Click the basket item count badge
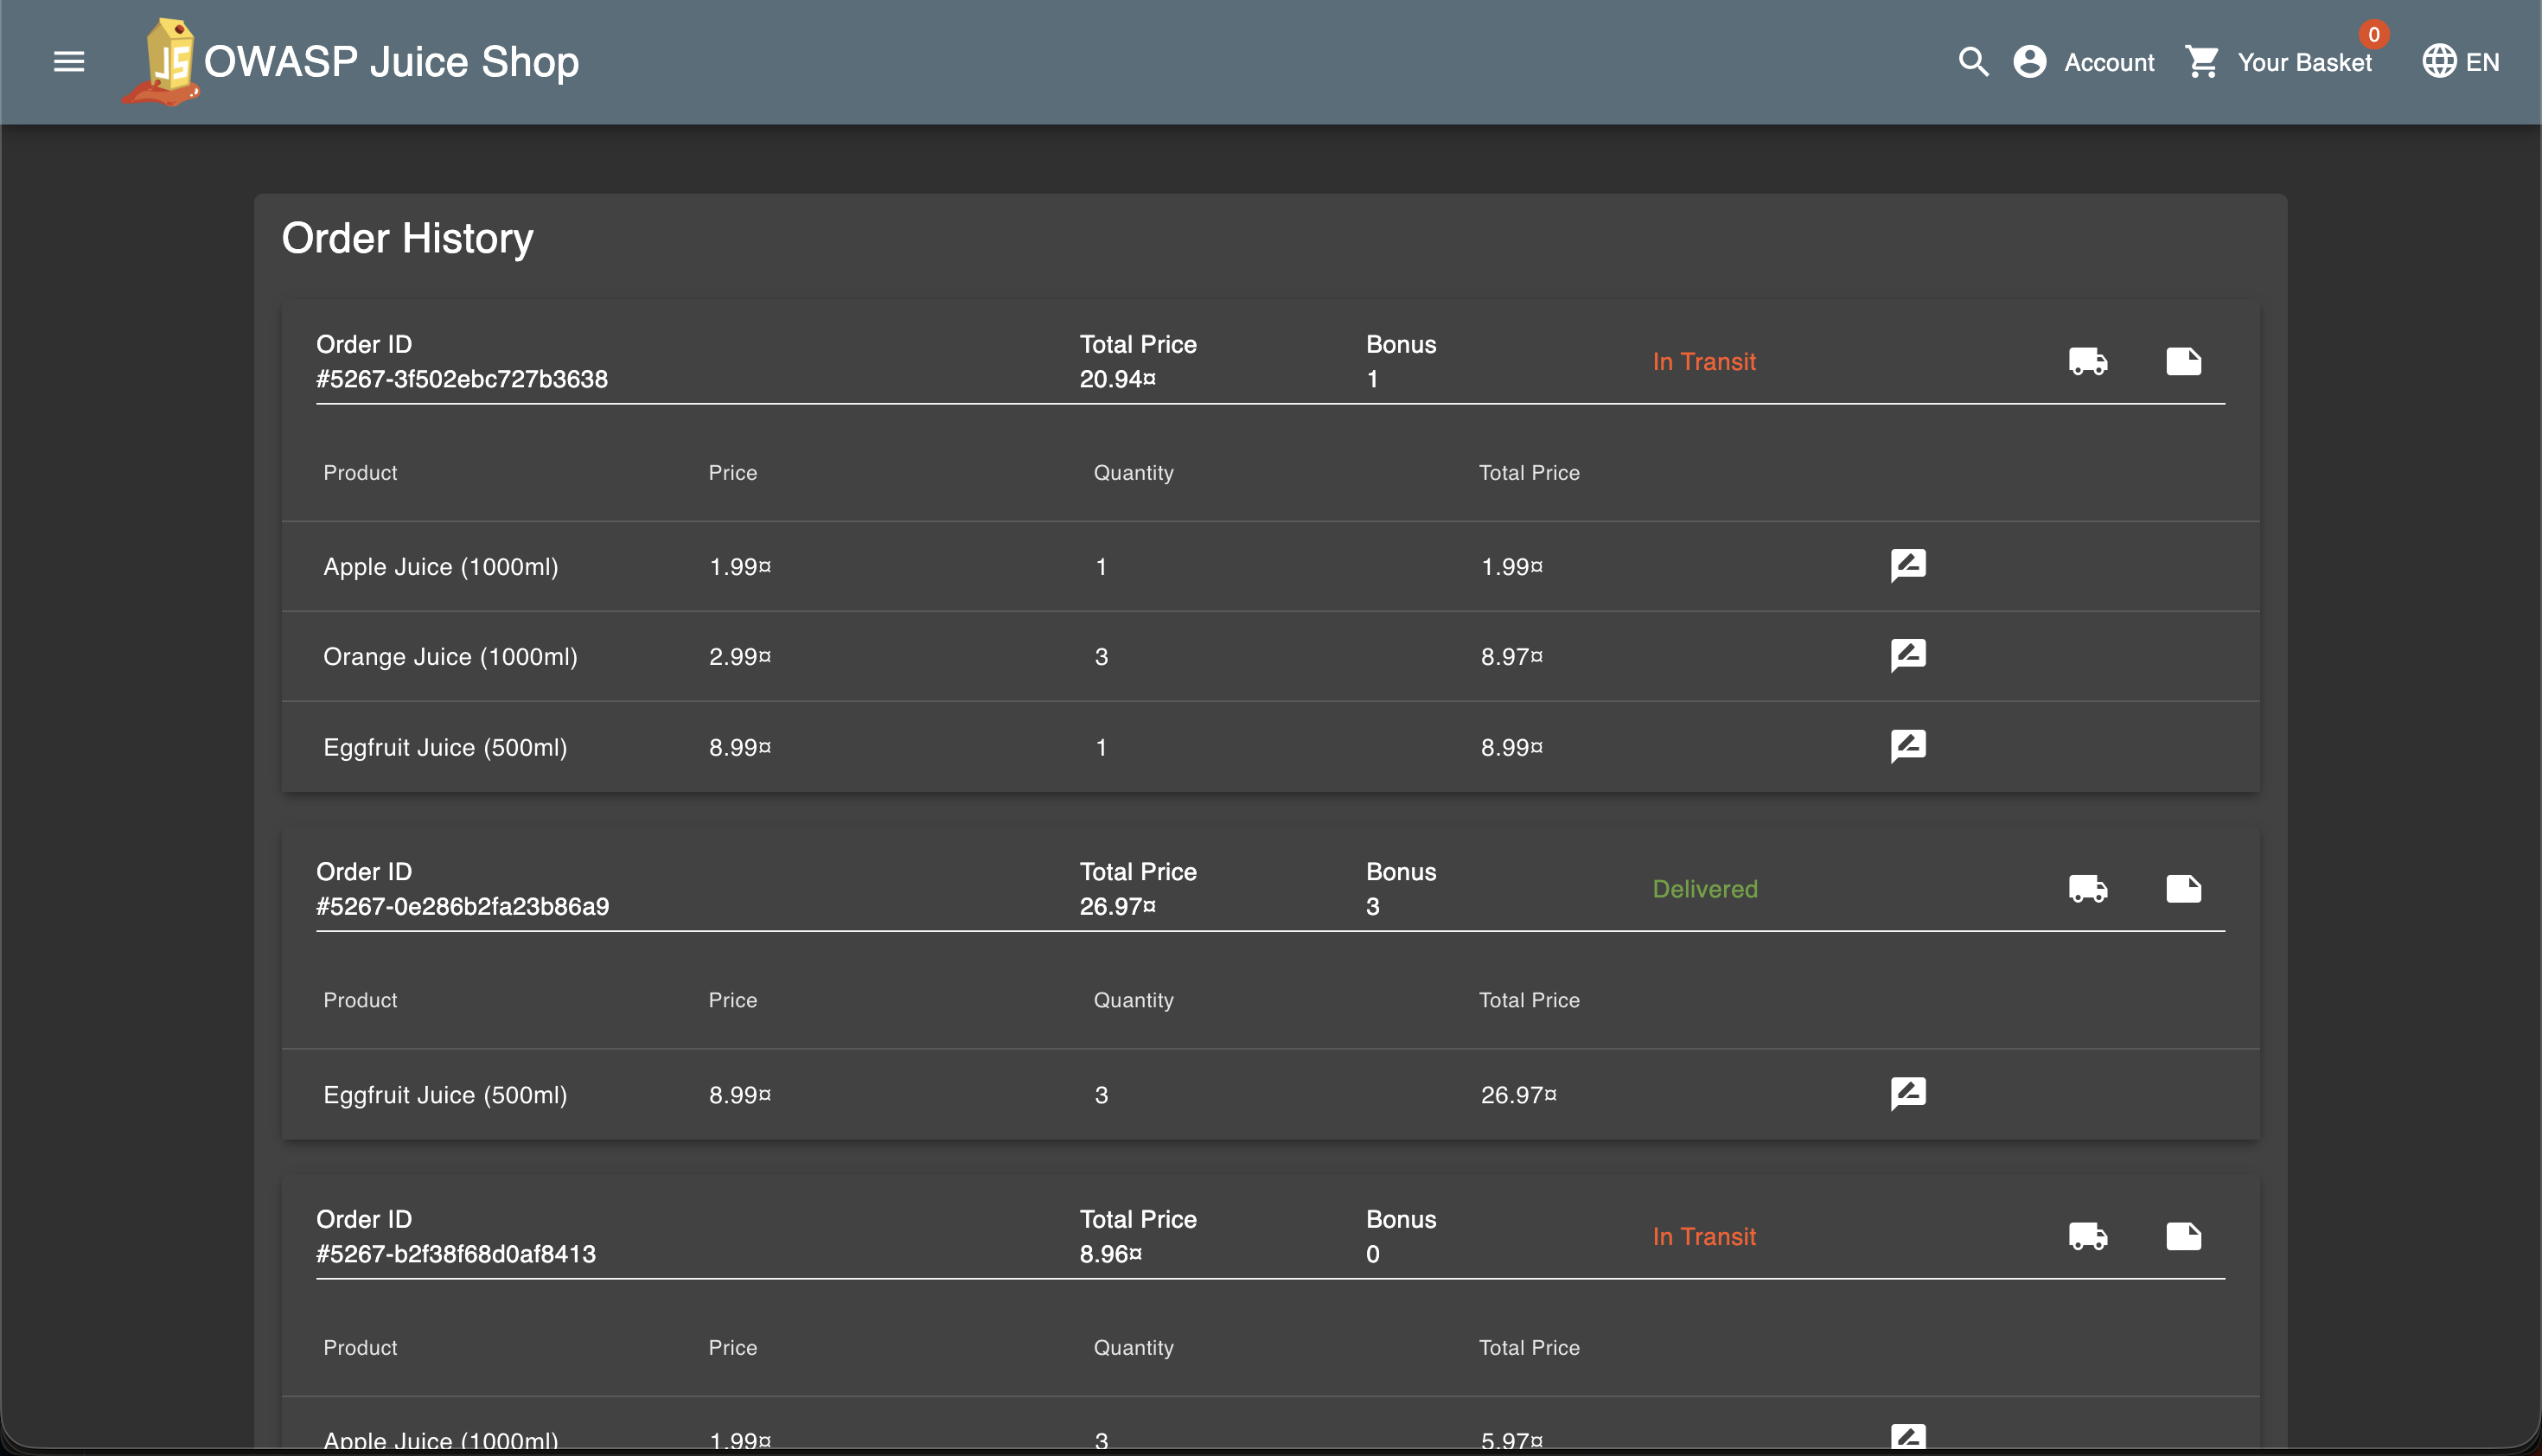The image size is (2542, 1456). coord(2373,35)
